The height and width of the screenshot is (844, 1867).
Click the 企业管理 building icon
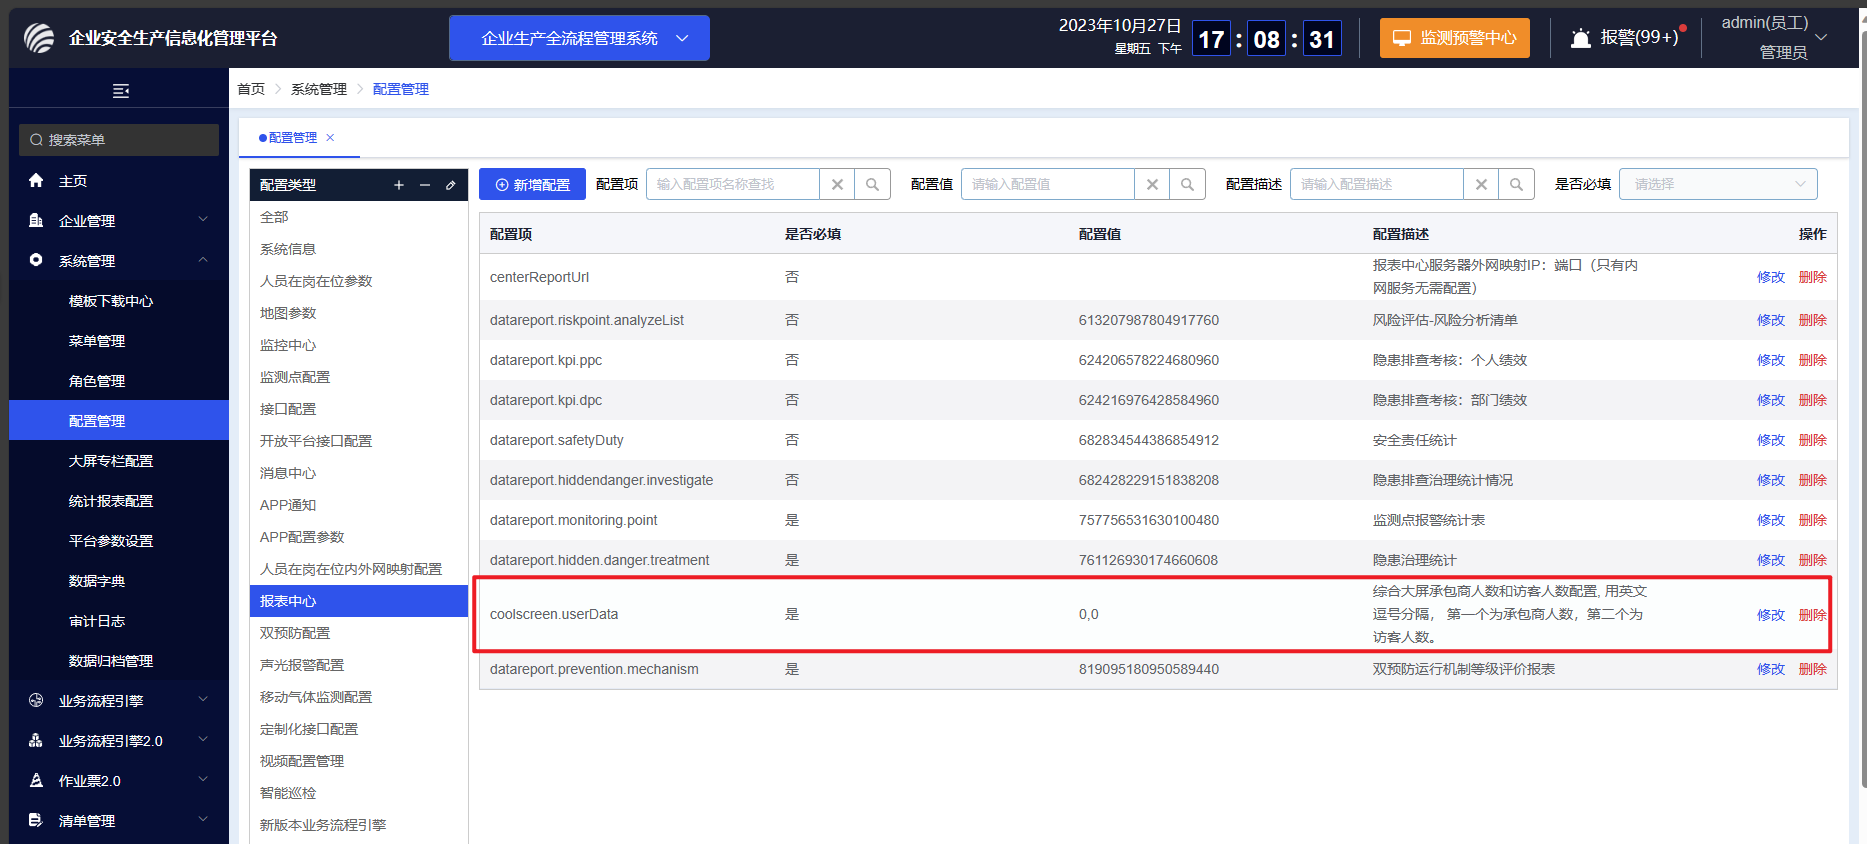click(36, 220)
